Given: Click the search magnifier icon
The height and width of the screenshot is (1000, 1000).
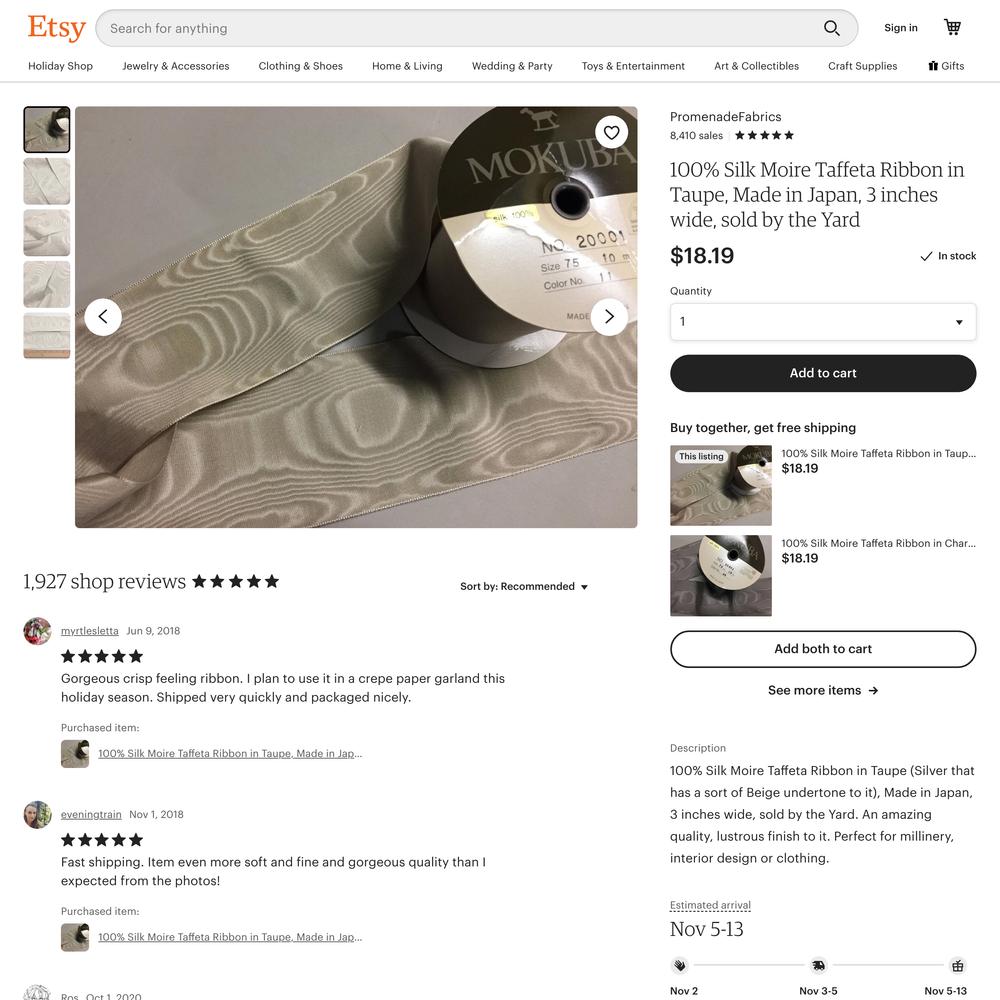Looking at the screenshot, I should click(831, 28).
